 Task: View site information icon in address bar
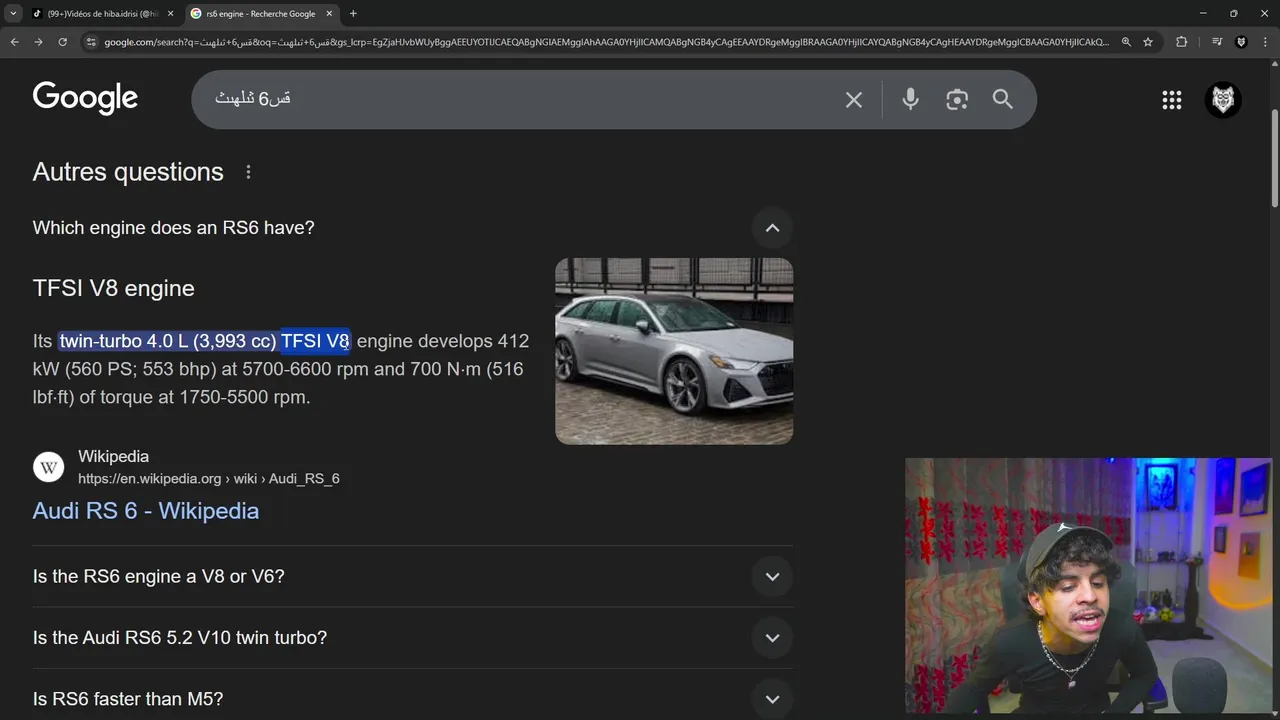[91, 42]
